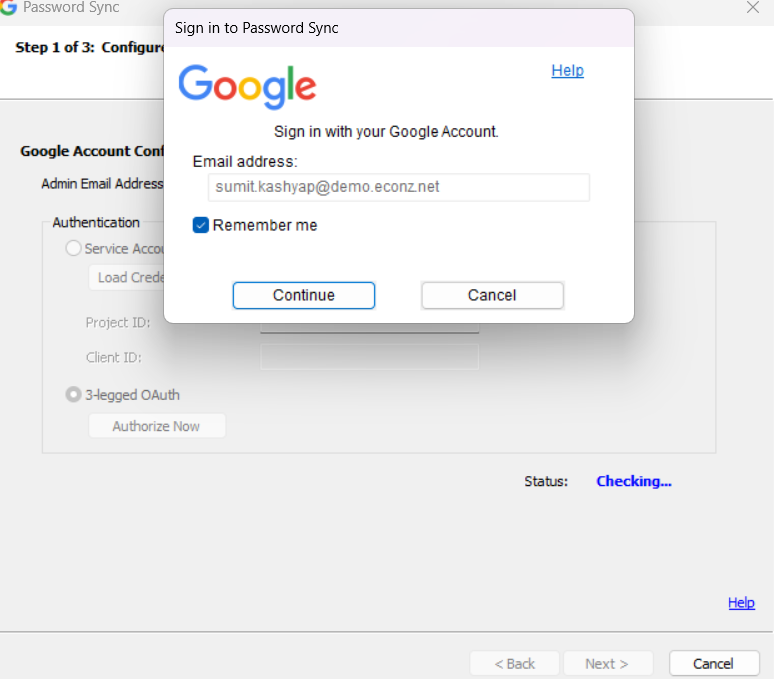This screenshot has width=774, height=679.
Task: Close the Password Sync window
Action: point(753,7)
